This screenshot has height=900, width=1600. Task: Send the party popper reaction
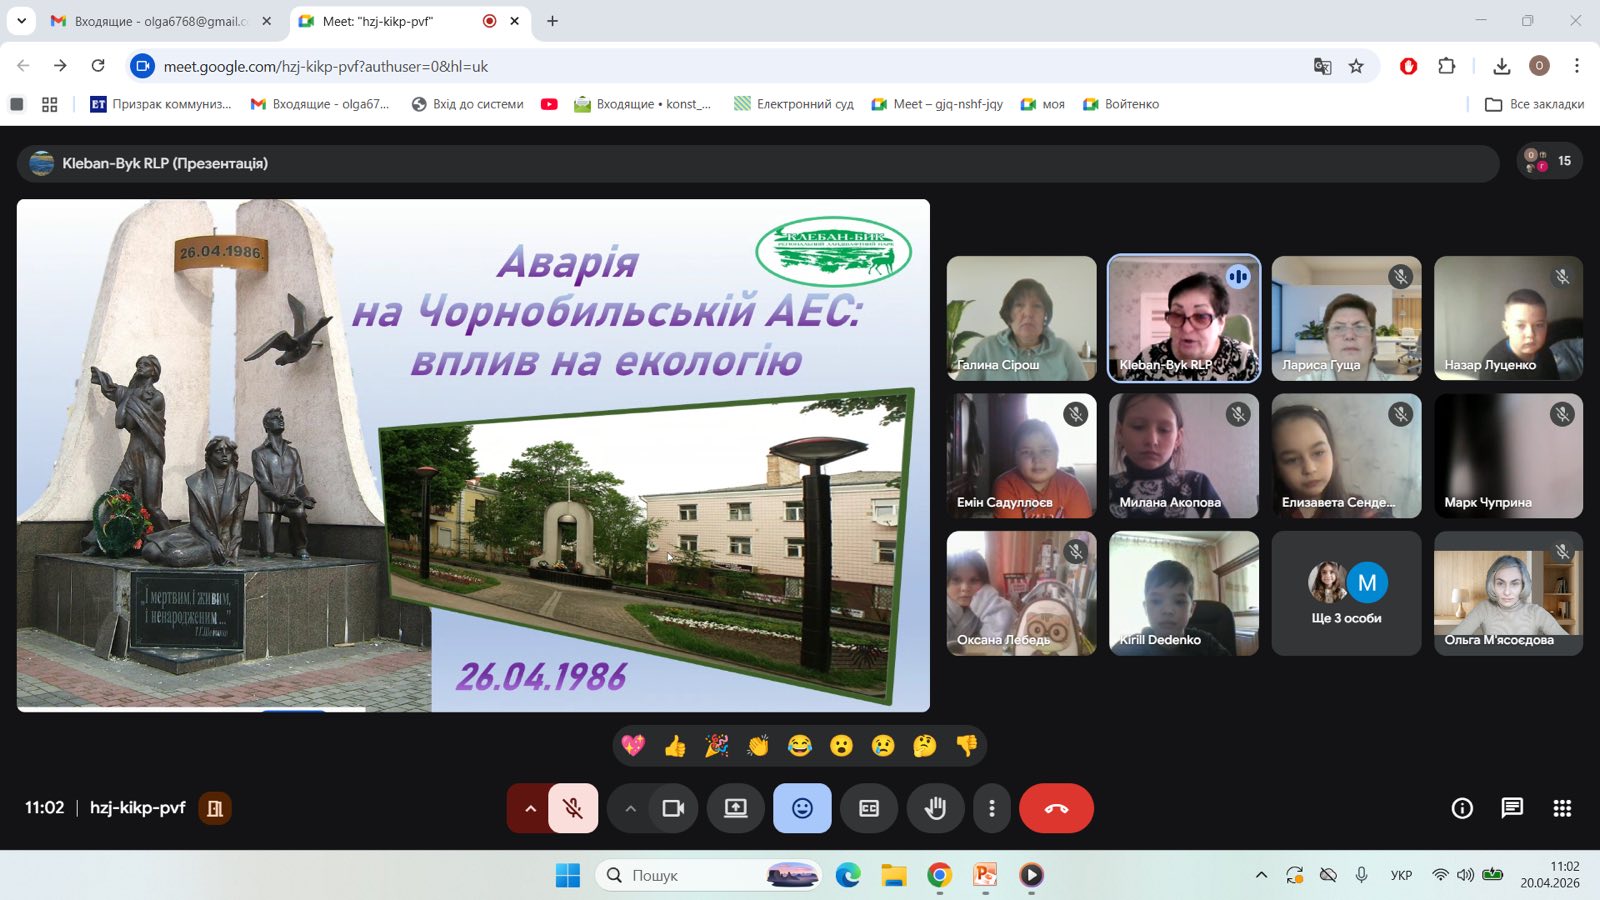pos(717,746)
